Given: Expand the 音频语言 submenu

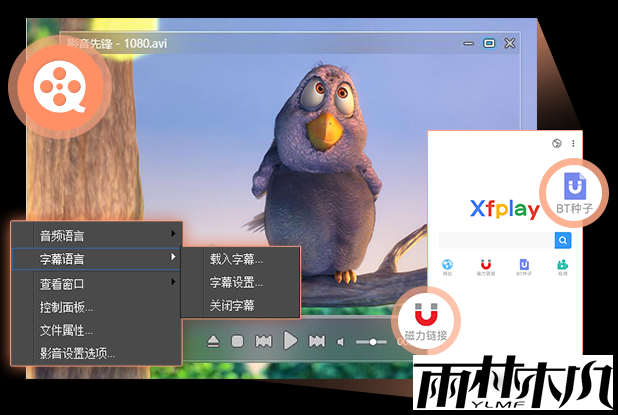Looking at the screenshot, I should tap(96, 236).
